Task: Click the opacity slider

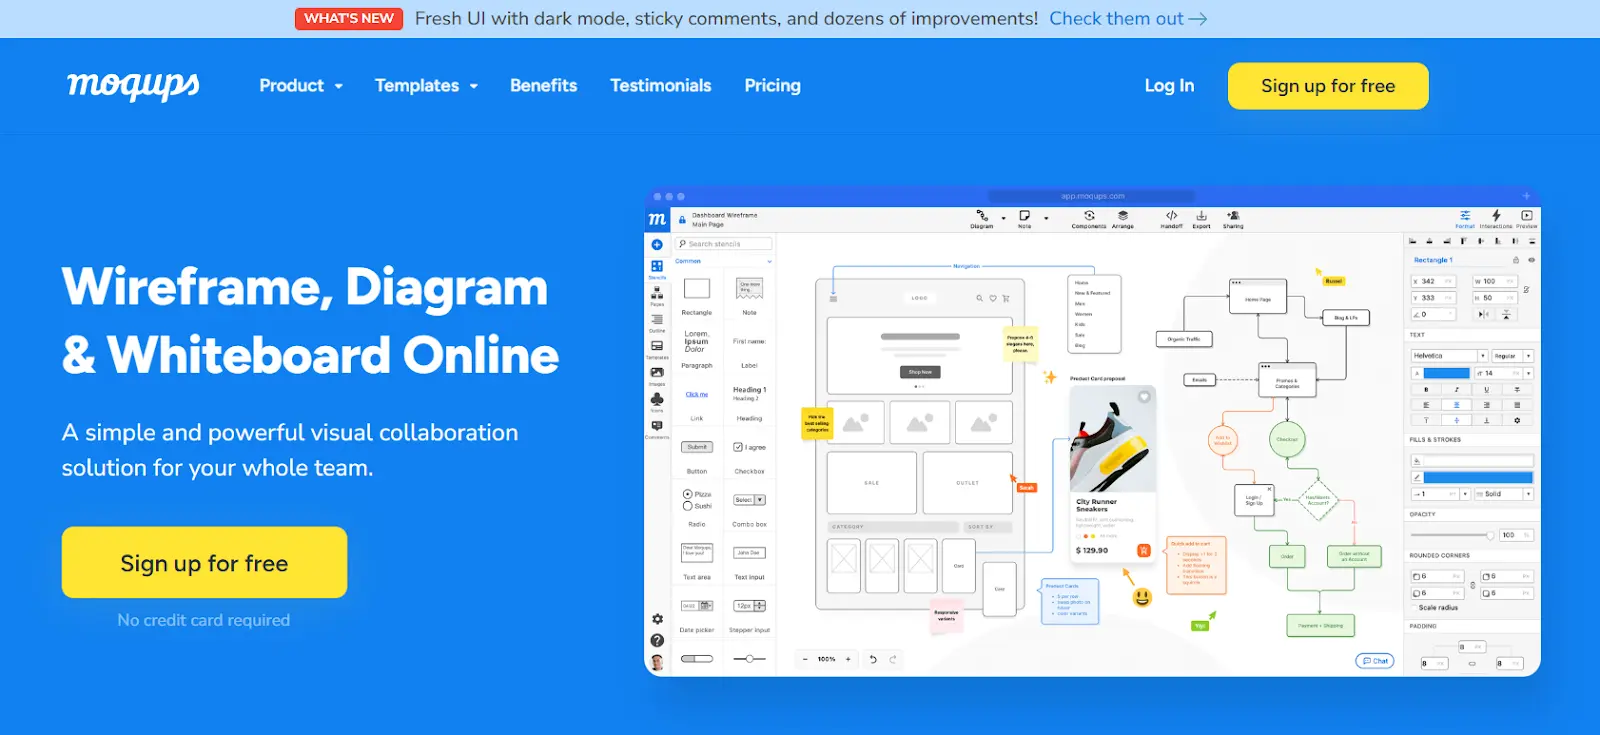Action: (x=1453, y=535)
